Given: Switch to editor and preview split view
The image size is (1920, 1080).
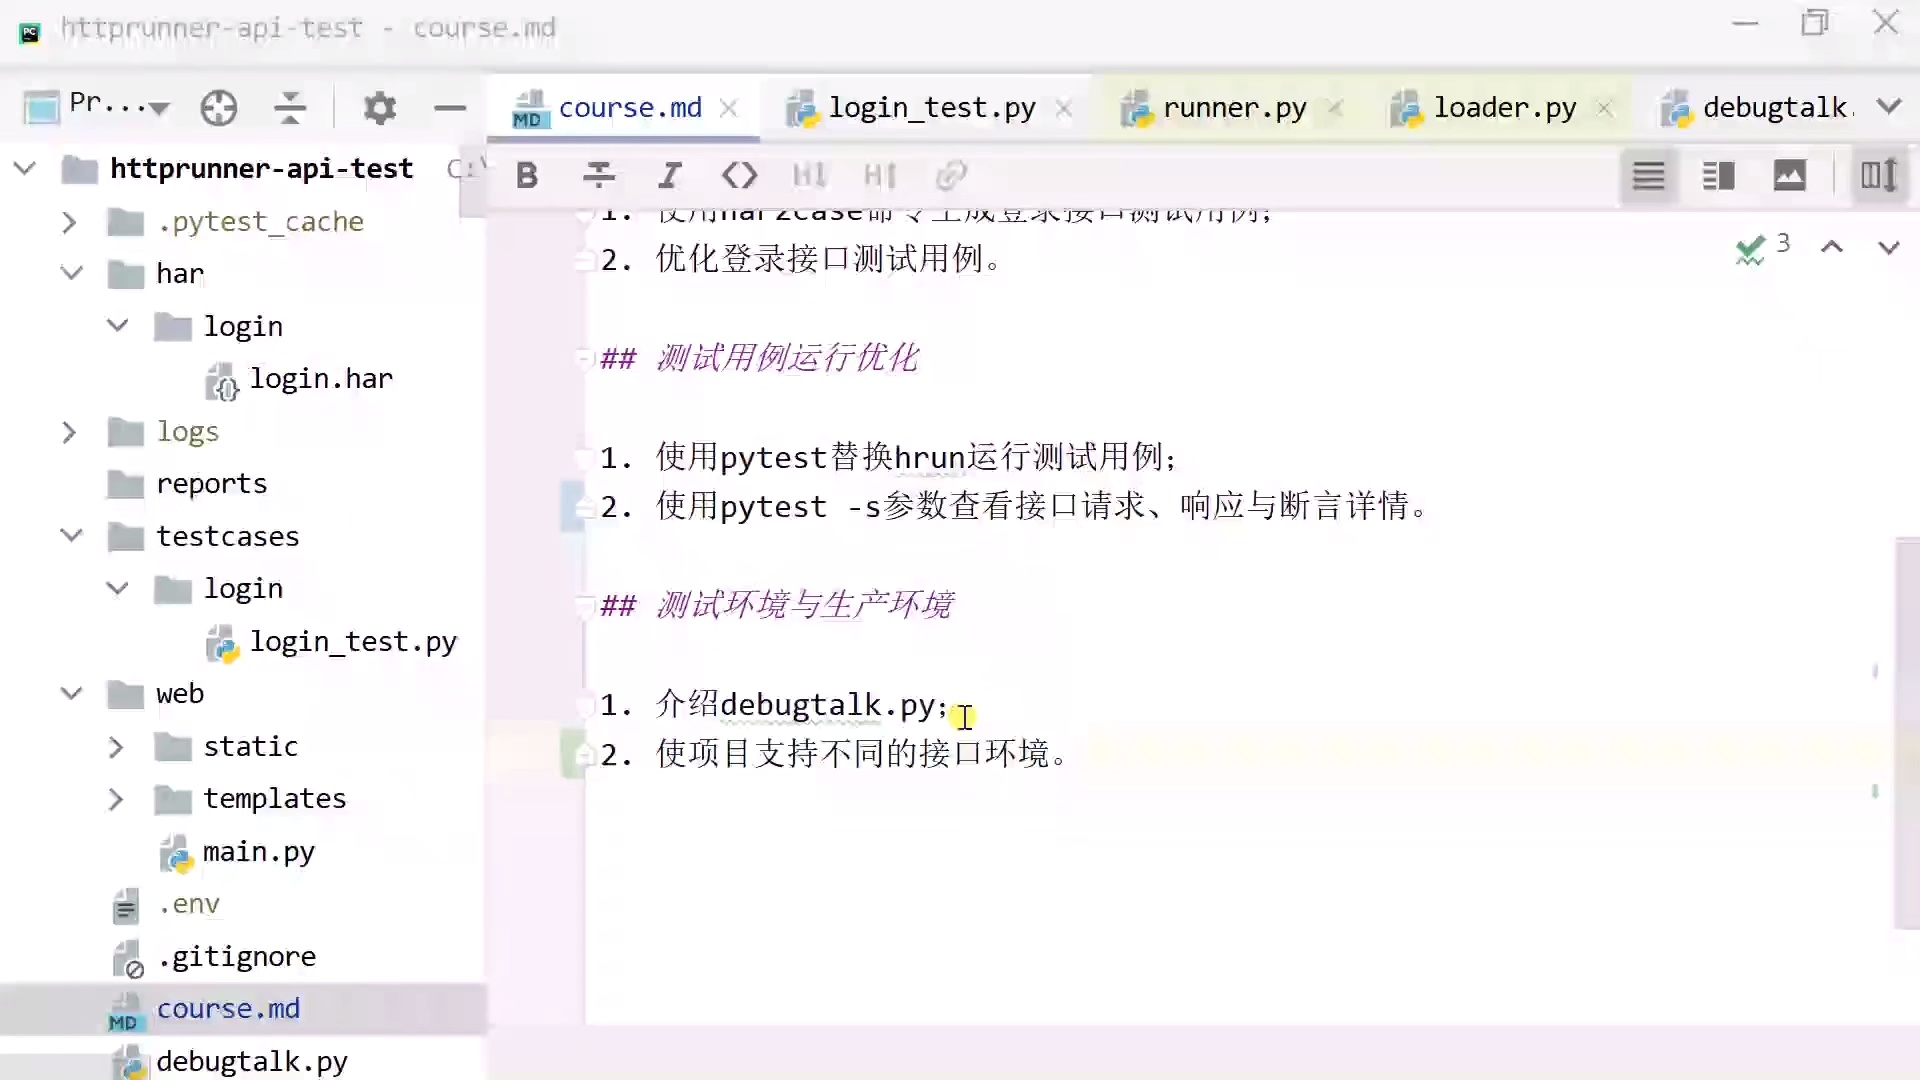Looking at the screenshot, I should [1718, 176].
